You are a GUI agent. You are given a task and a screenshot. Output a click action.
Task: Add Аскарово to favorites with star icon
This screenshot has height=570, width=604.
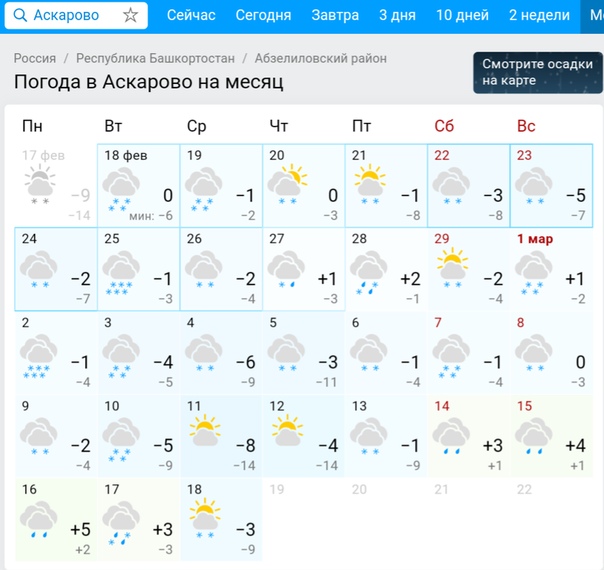click(x=130, y=15)
